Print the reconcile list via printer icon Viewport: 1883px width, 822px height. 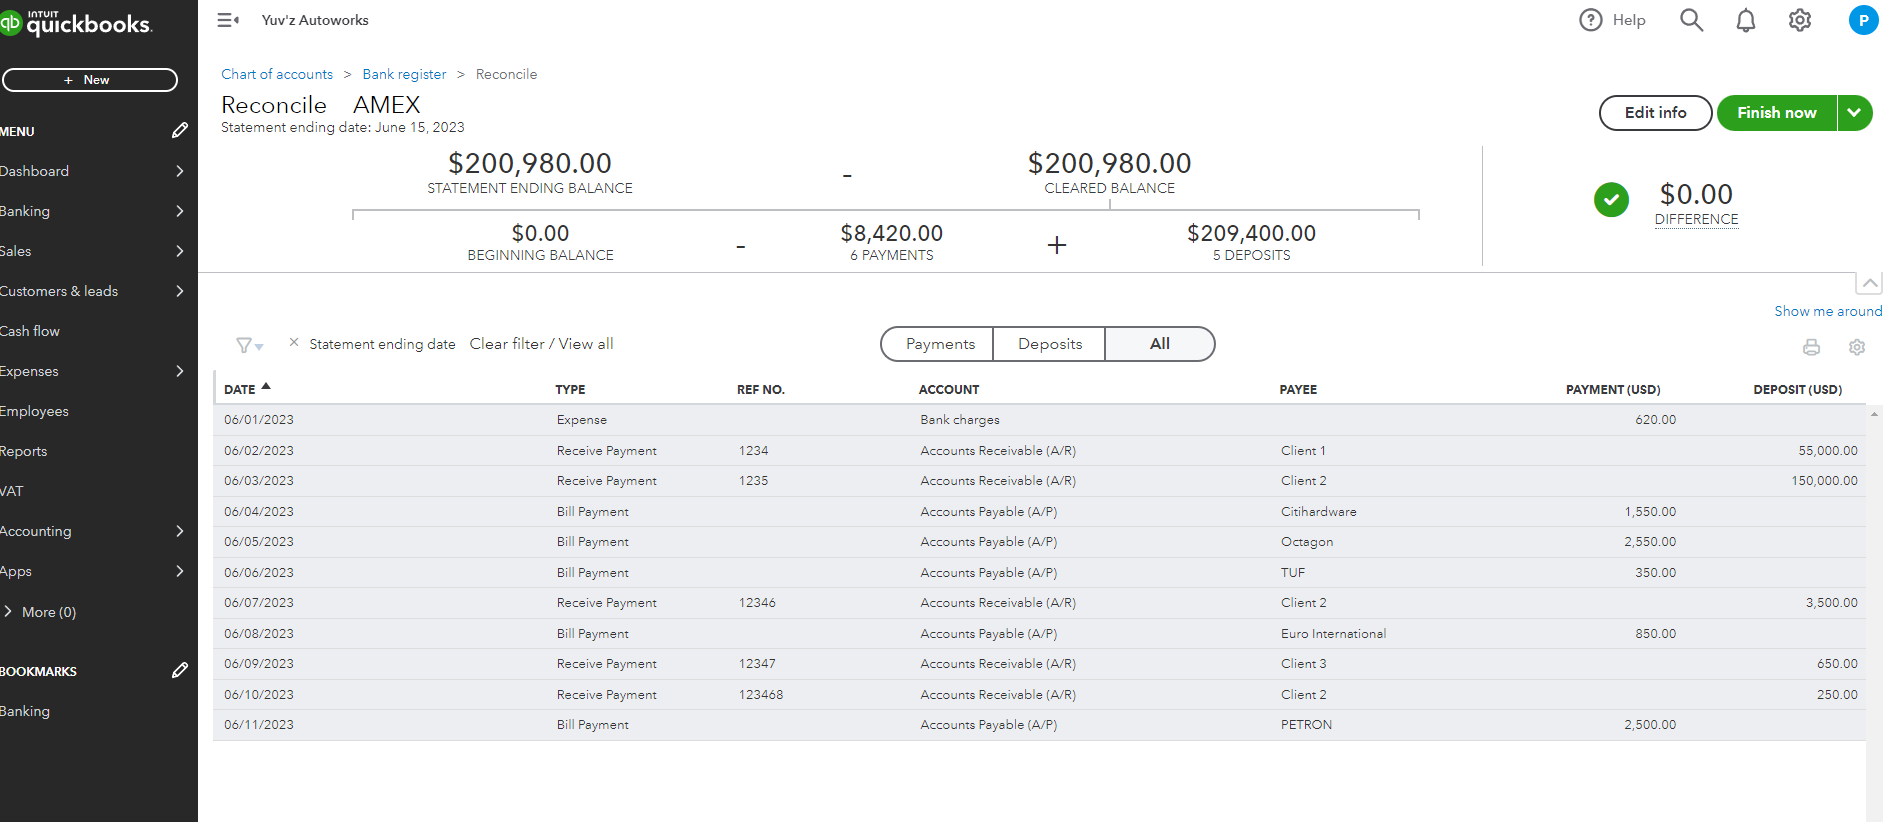pyautogui.click(x=1811, y=347)
